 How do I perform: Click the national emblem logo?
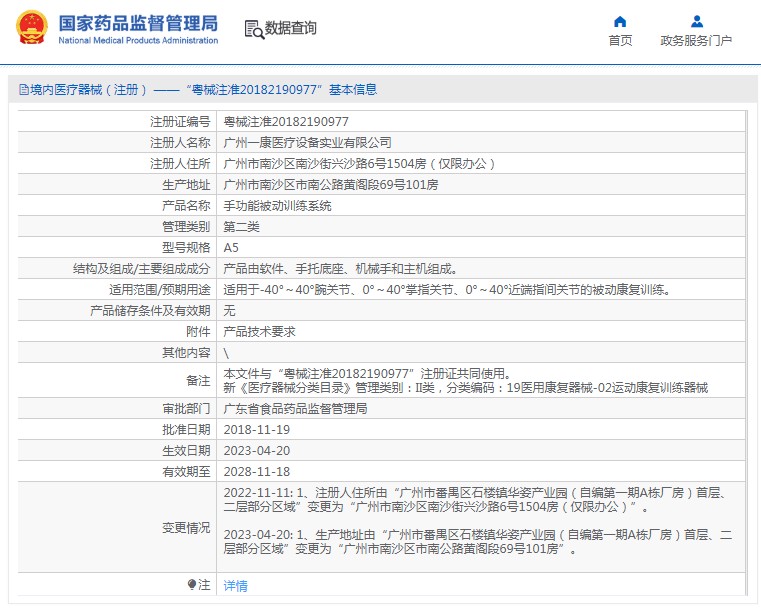point(32,28)
